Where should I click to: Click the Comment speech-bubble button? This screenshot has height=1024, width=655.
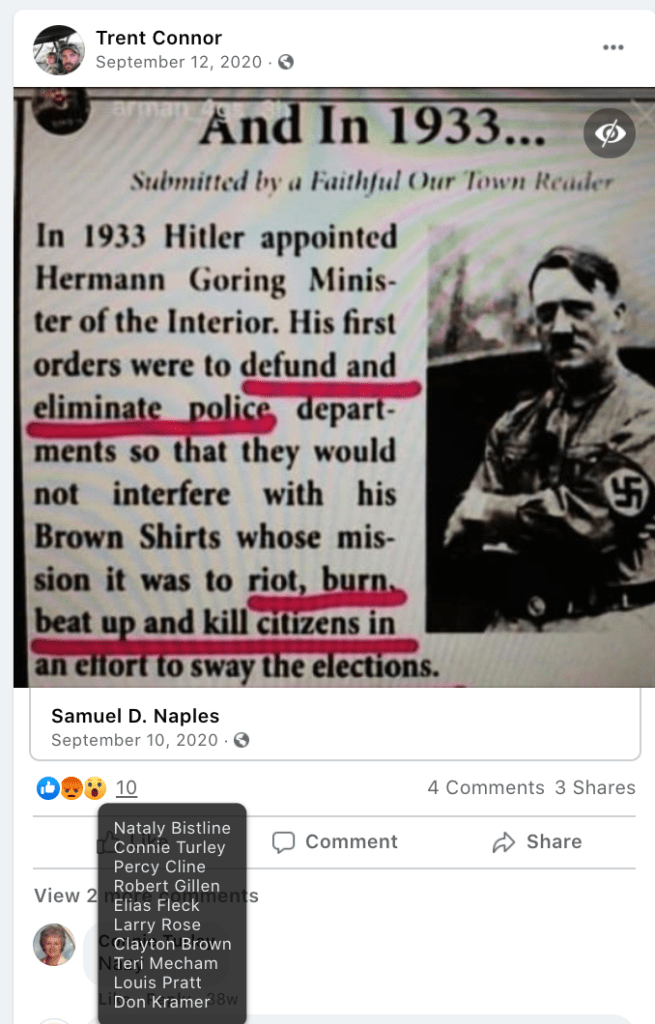pyautogui.click(x=334, y=842)
